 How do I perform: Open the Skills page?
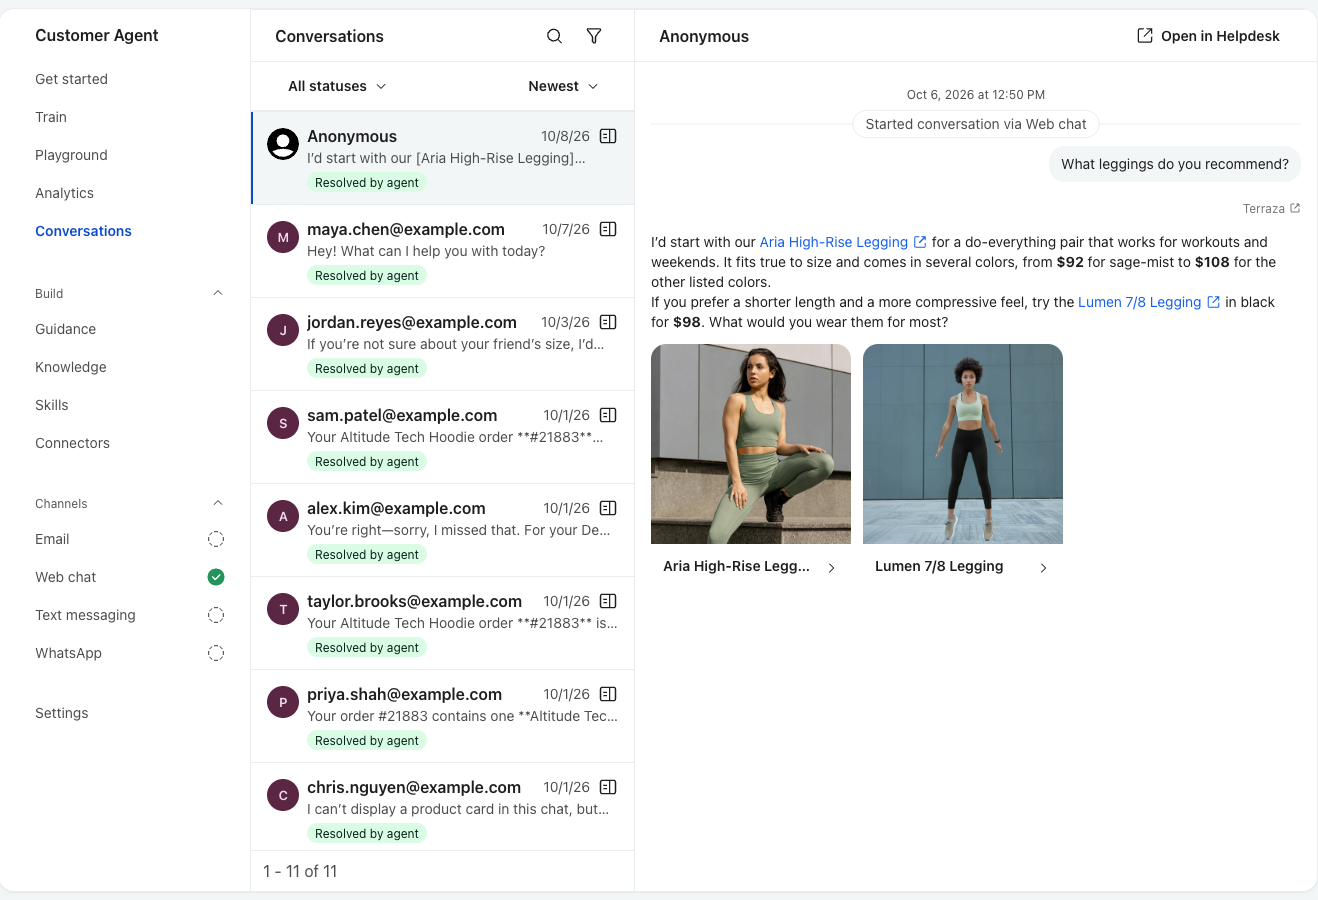click(x=52, y=405)
